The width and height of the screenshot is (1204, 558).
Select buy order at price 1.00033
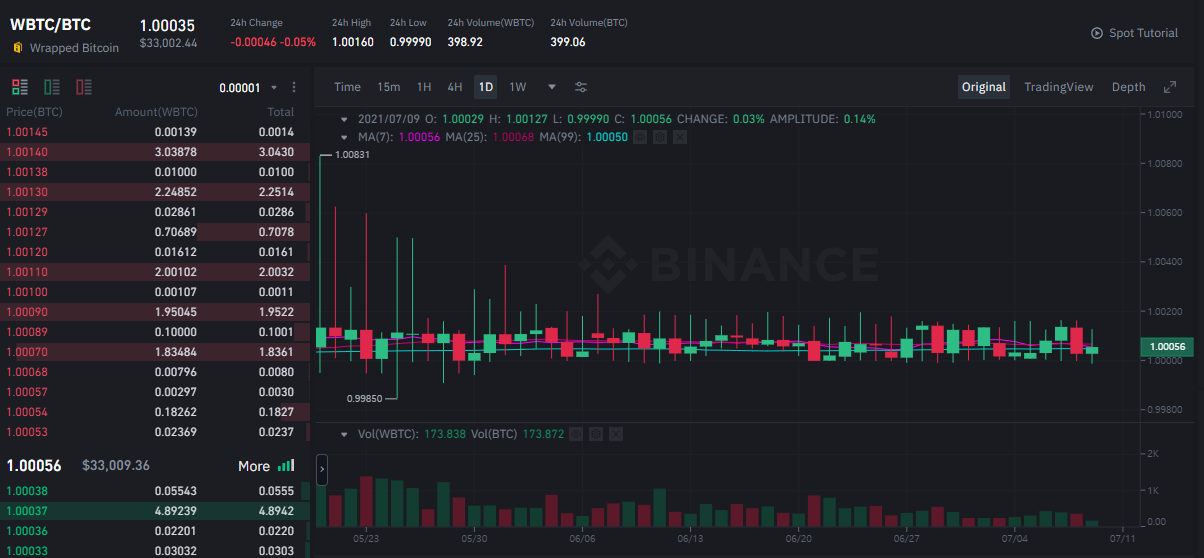click(155, 551)
